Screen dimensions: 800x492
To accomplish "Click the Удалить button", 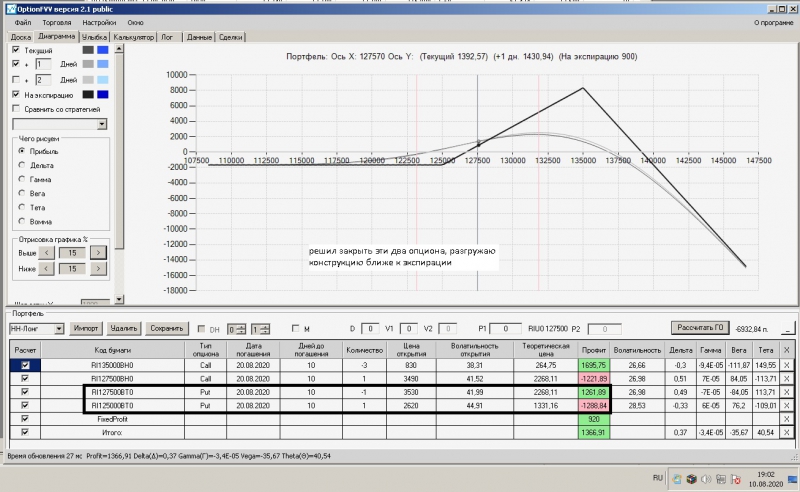I will click(124, 328).
